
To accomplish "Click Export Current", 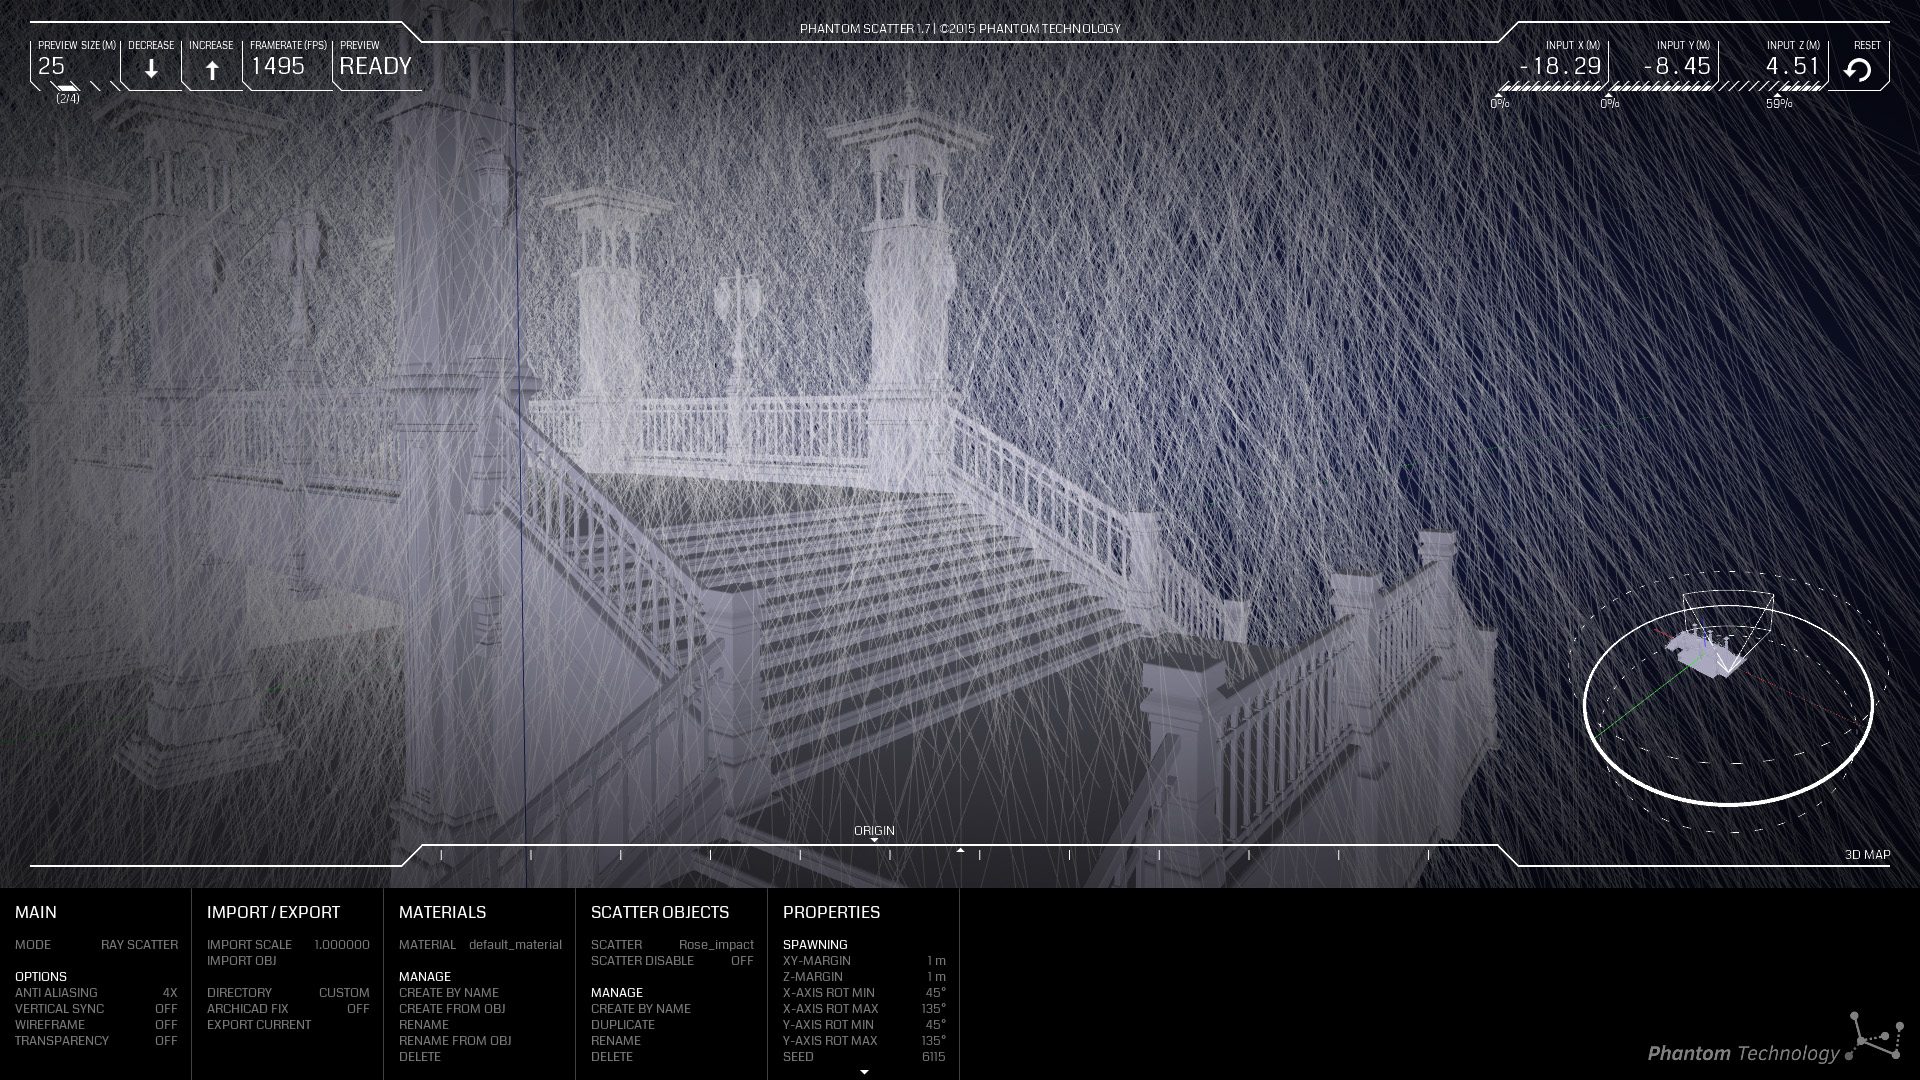I will [x=258, y=1025].
